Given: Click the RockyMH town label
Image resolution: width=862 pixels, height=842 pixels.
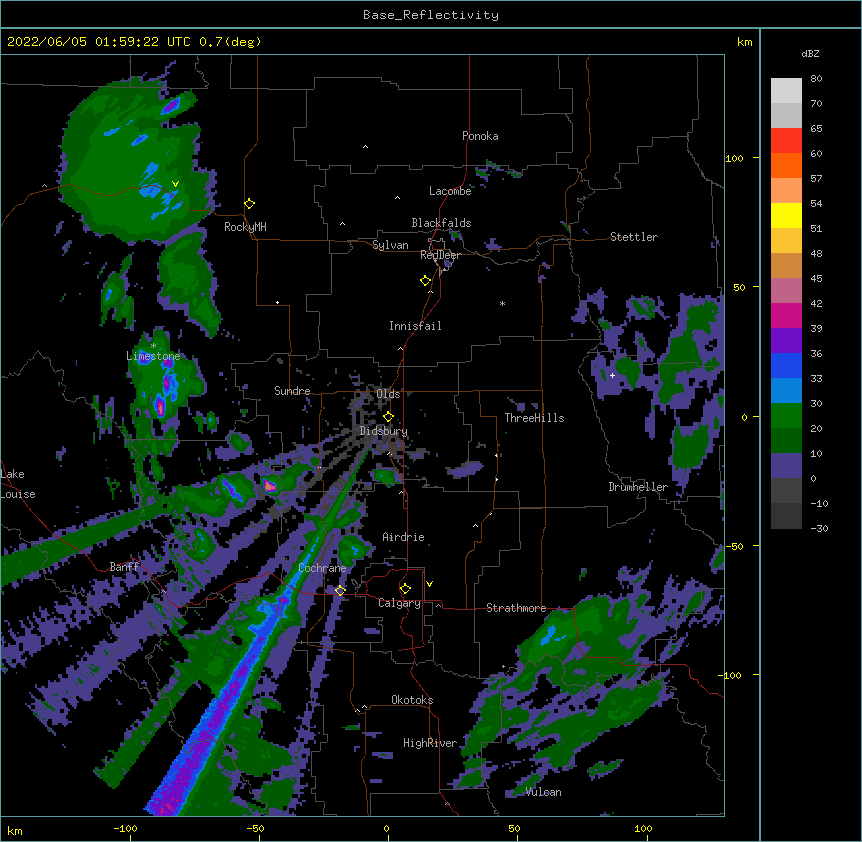Looking at the screenshot, I should 245,227.
